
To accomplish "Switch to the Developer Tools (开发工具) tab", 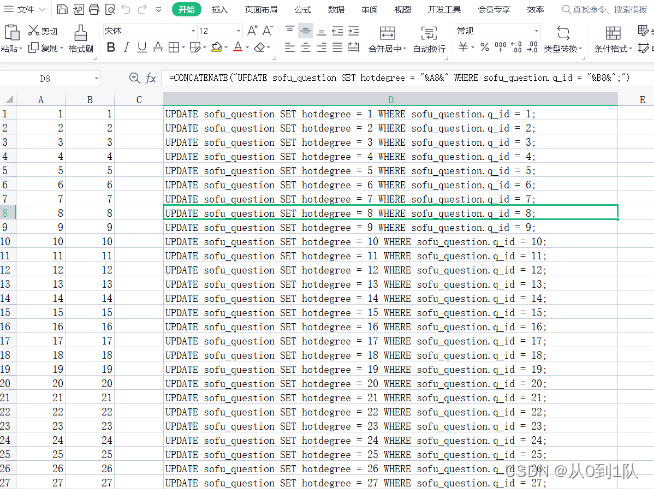I will pos(444,9).
